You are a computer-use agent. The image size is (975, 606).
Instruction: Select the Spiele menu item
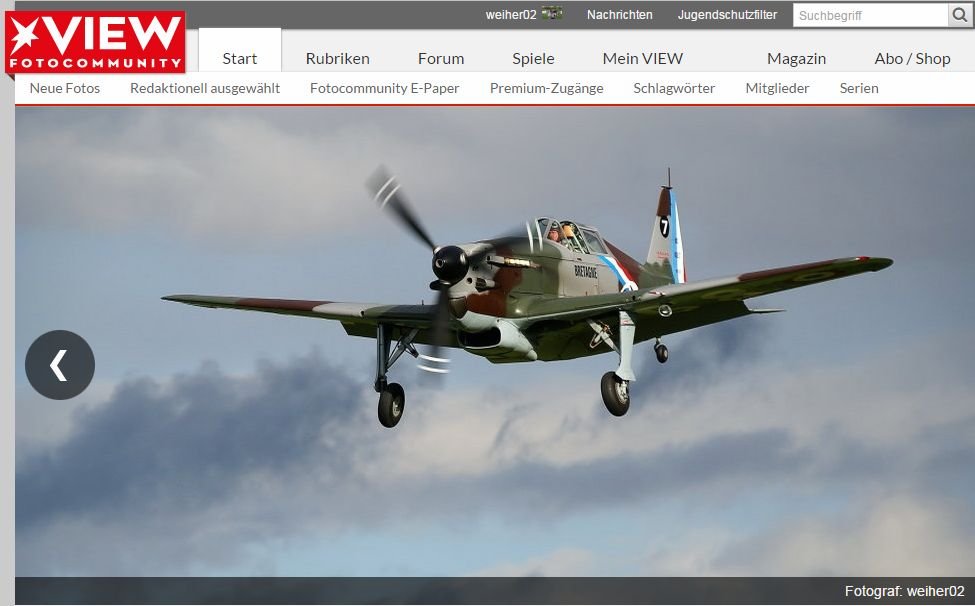(x=533, y=58)
